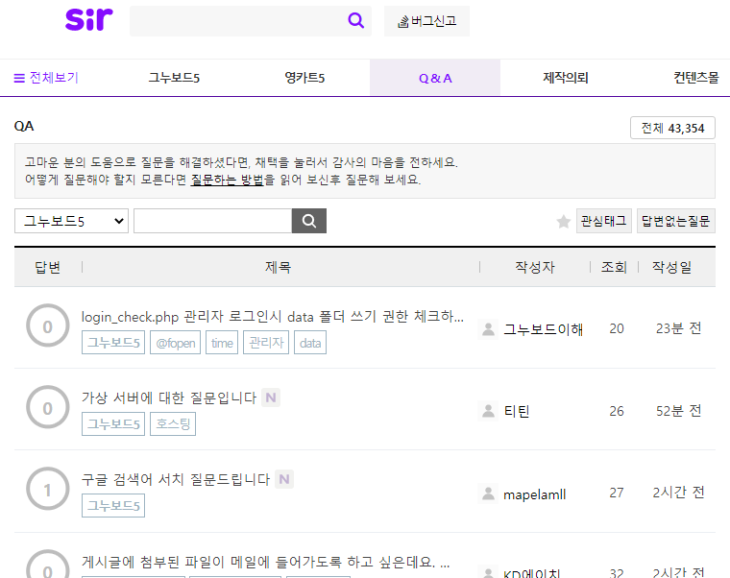Select the Q&A tab

pos(435,78)
